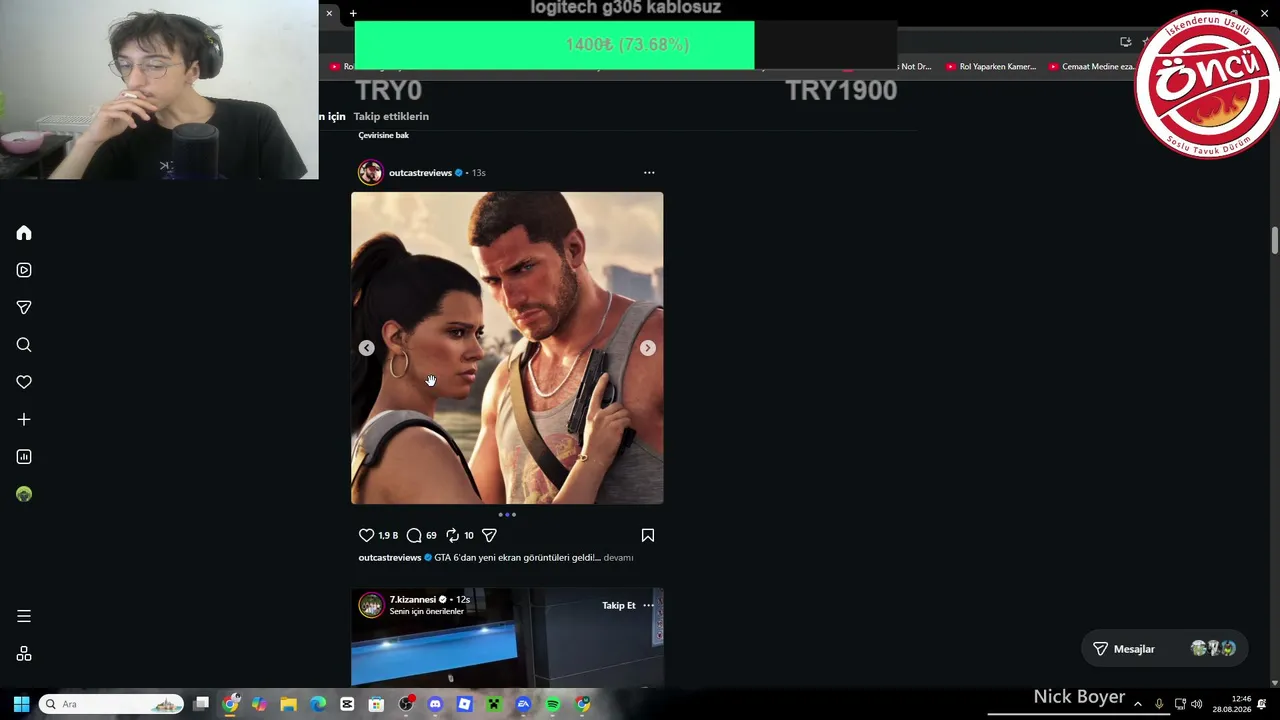Repost the outcastreviews post
Viewport: 1280px width, 720px height.
[452, 535]
